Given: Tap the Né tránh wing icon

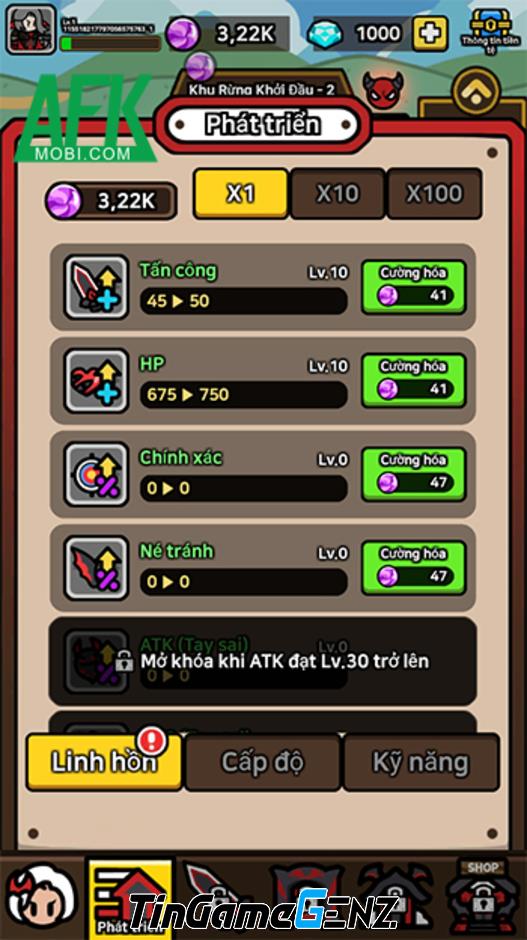Looking at the screenshot, I should 96,567.
